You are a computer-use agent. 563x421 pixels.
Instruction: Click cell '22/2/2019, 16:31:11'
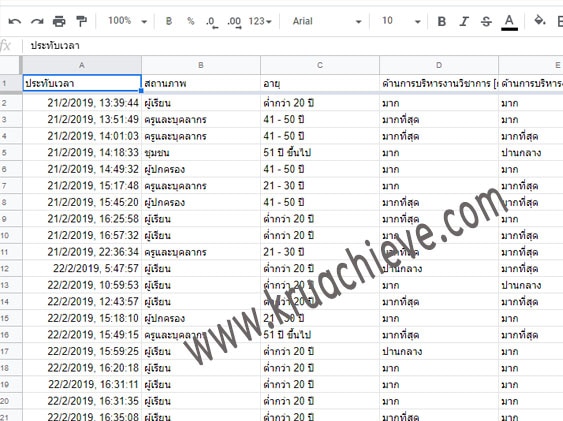[82, 384]
